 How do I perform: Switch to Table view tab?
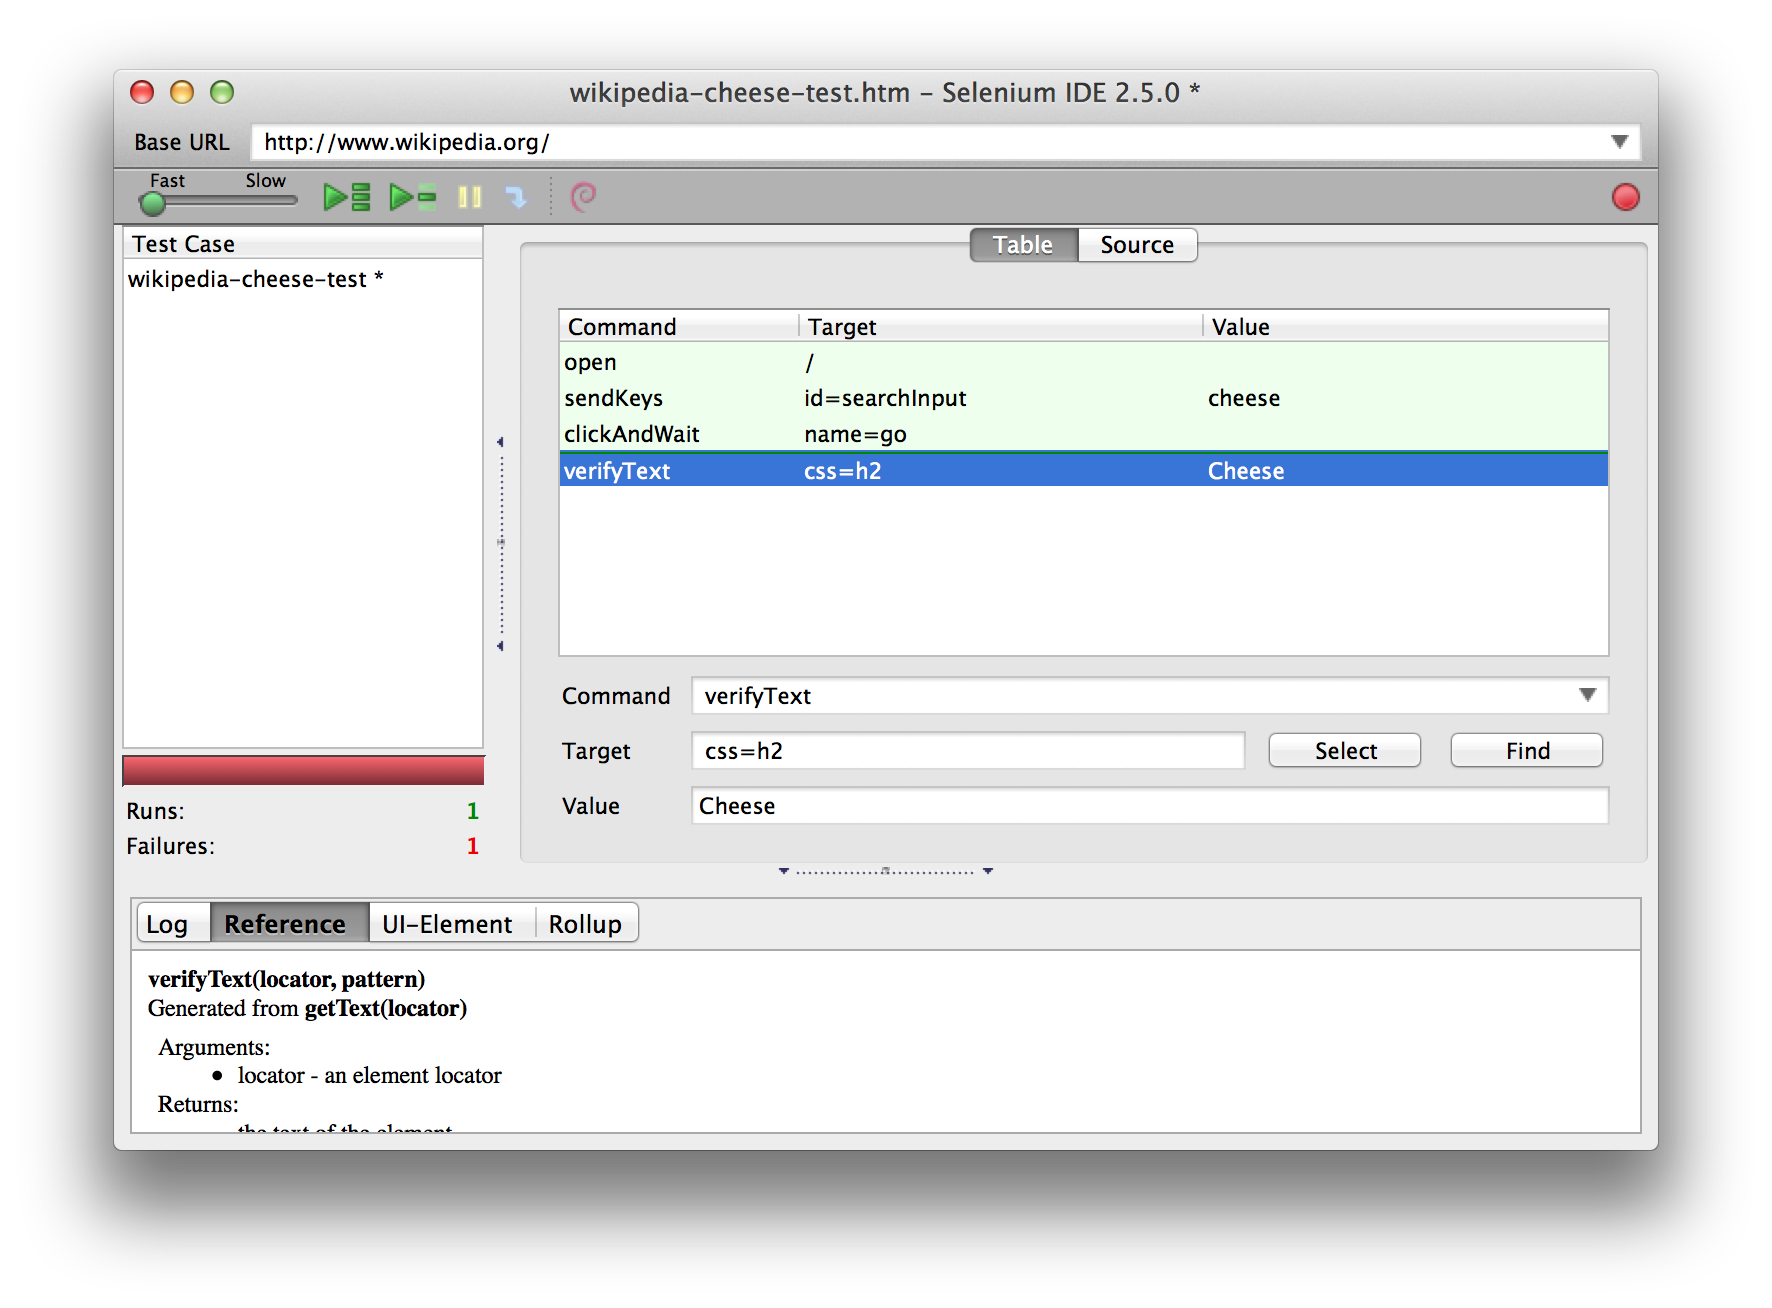pyautogui.click(x=1023, y=245)
